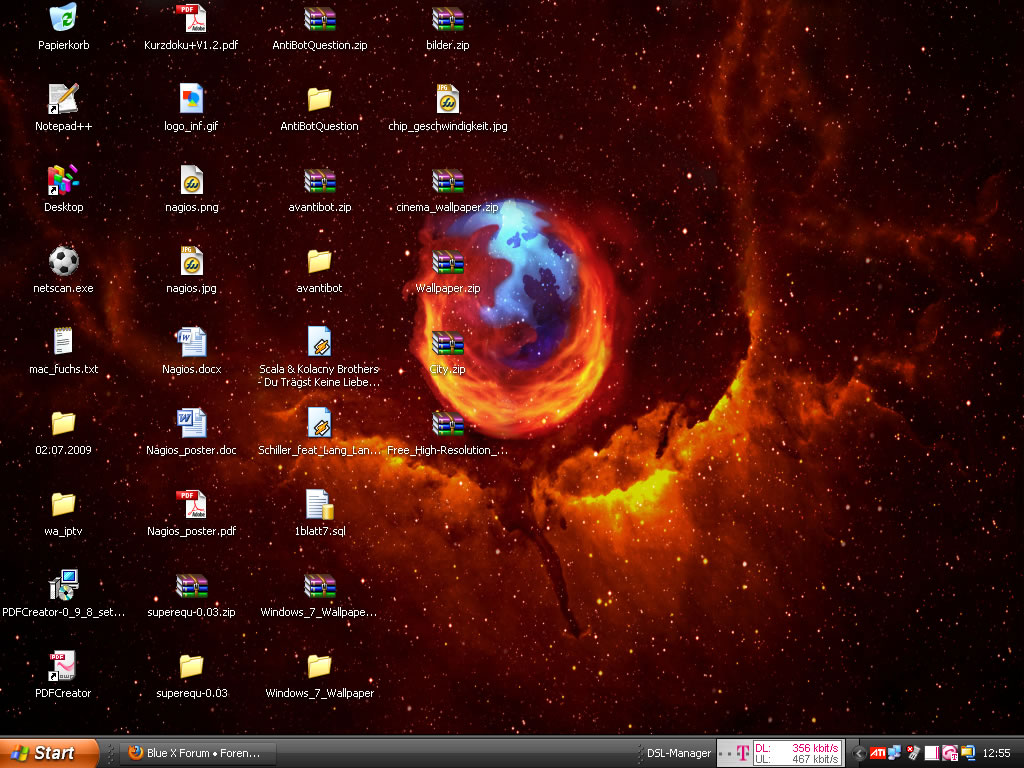1024x768 pixels.
Task: Click the ATI tray icon
Action: (877, 753)
